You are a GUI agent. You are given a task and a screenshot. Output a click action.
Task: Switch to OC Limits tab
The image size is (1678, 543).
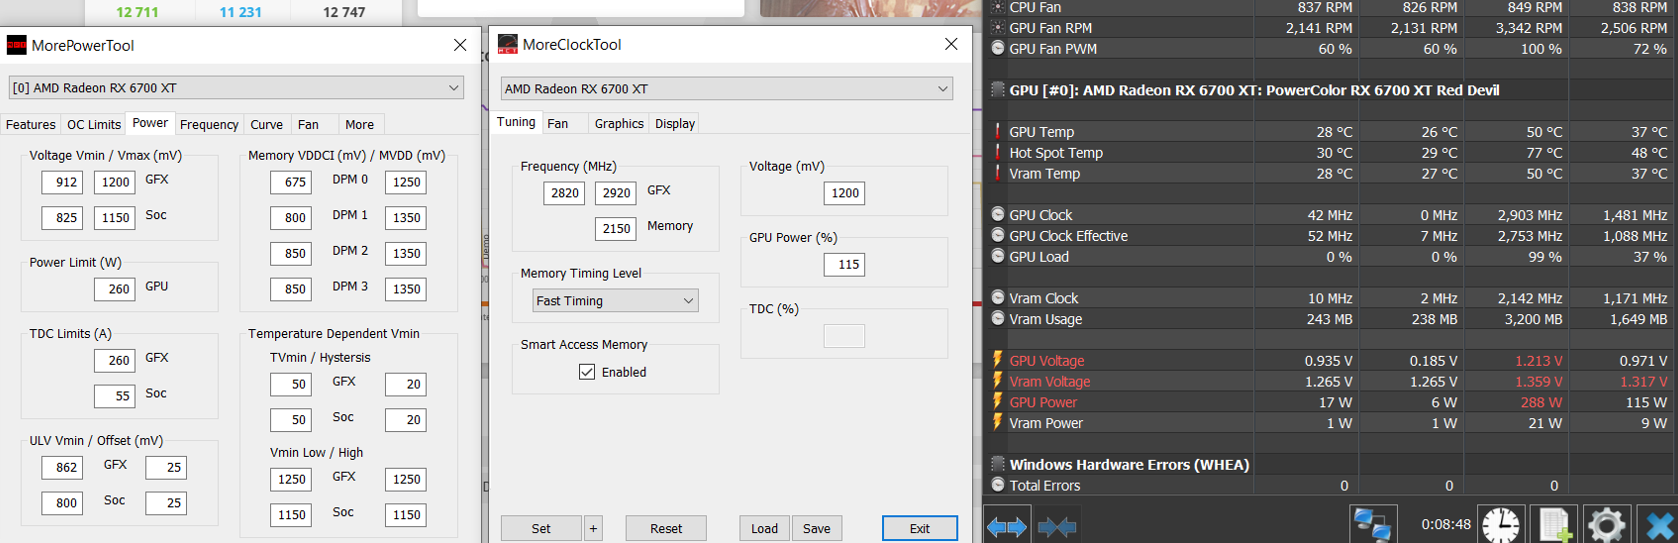94,125
